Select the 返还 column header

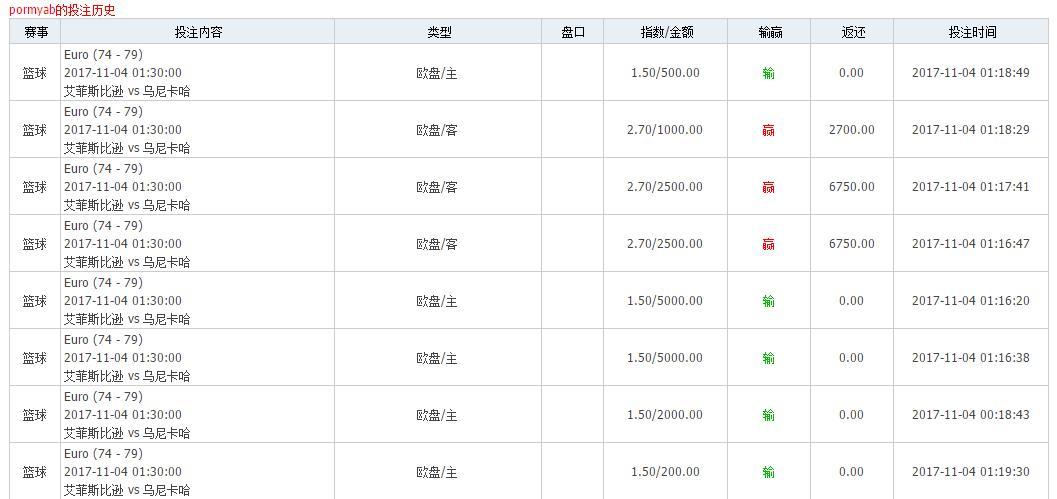point(852,32)
